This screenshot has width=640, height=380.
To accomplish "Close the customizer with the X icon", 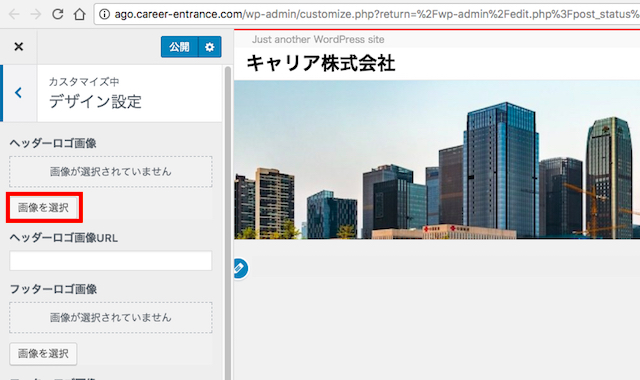I will point(18,47).
